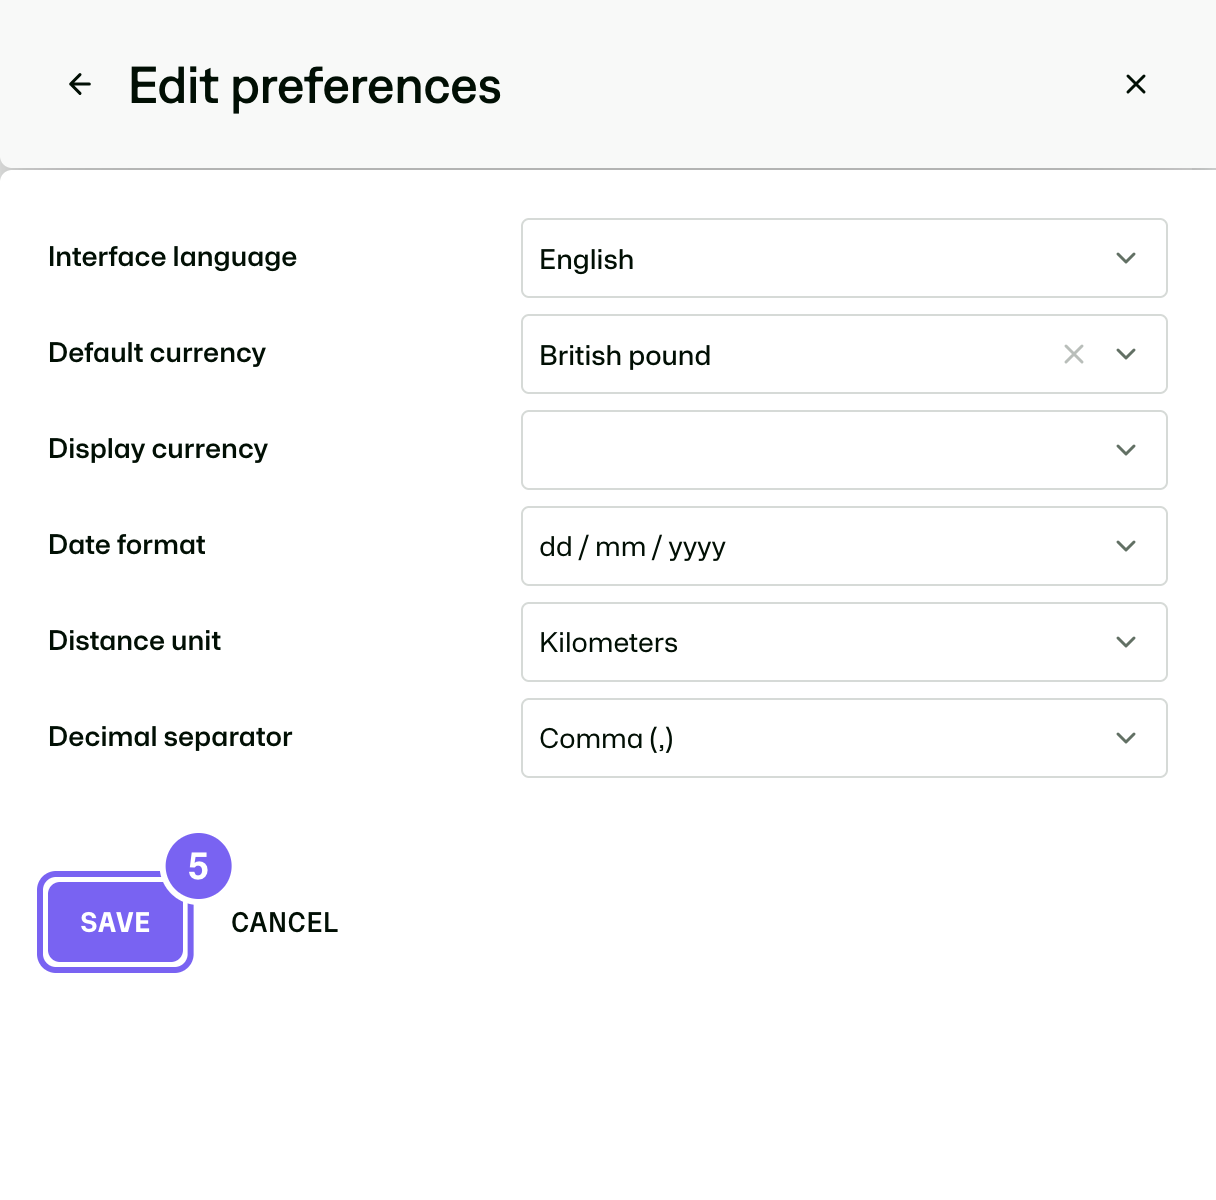Open the Interface language dropdown
1216x1200 pixels.
click(844, 258)
